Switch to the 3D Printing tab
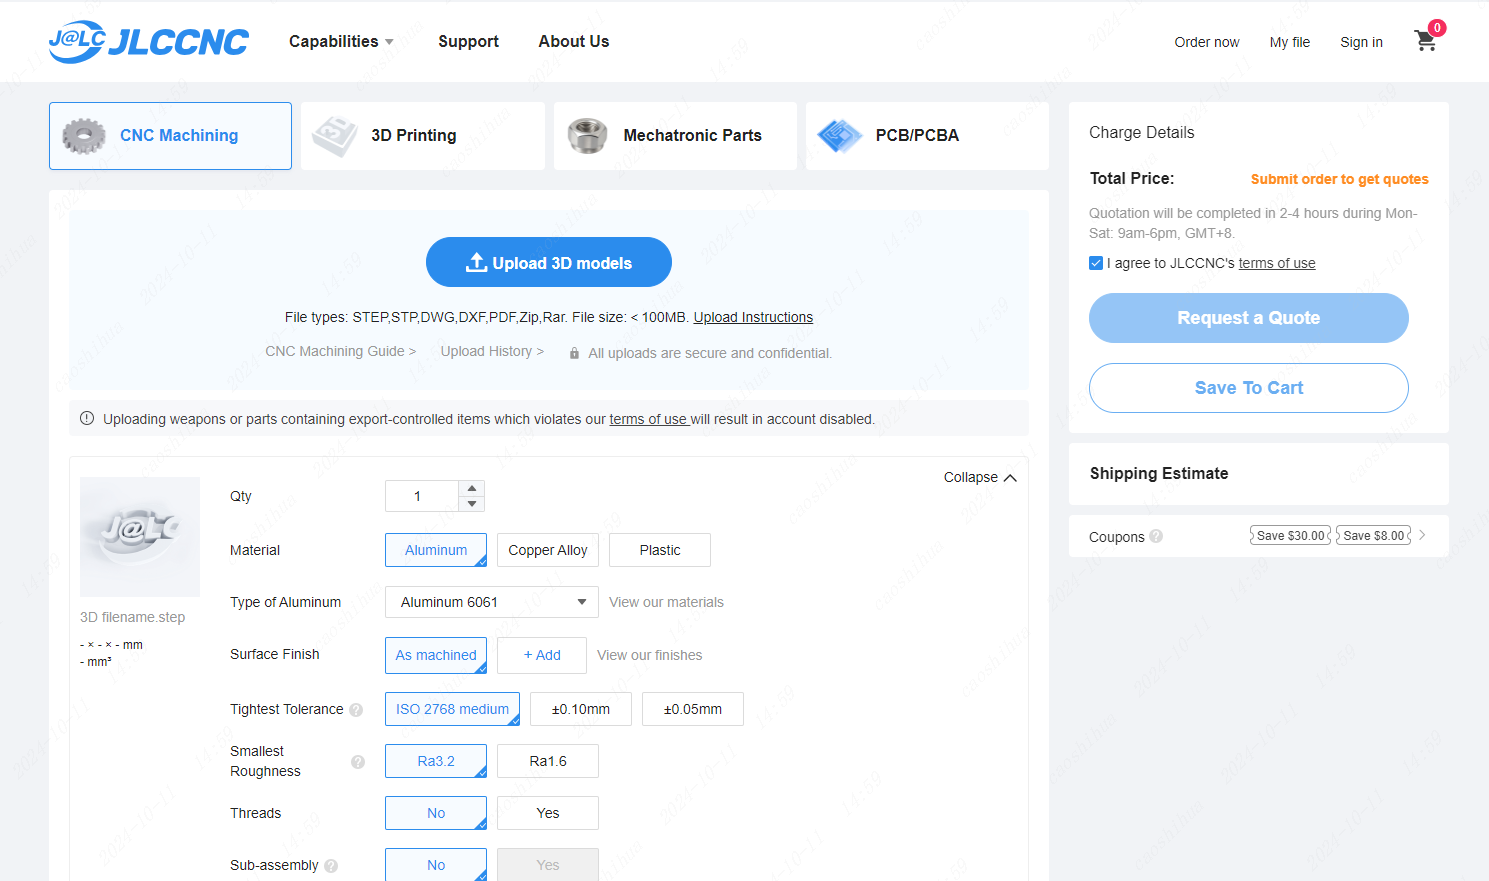The width and height of the screenshot is (1489, 881). (x=423, y=136)
